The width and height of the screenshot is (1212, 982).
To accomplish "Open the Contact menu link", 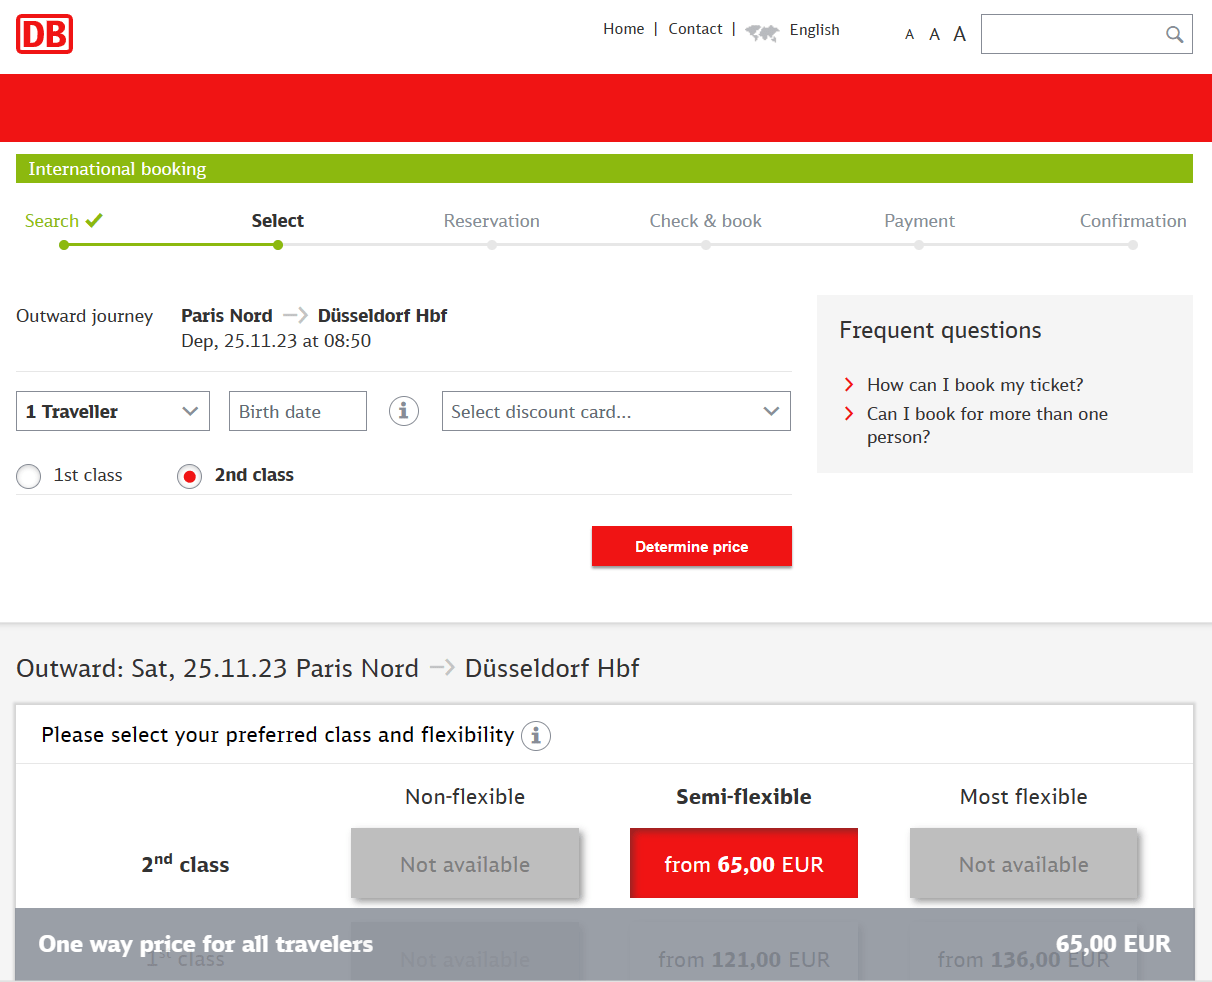I will pos(695,29).
